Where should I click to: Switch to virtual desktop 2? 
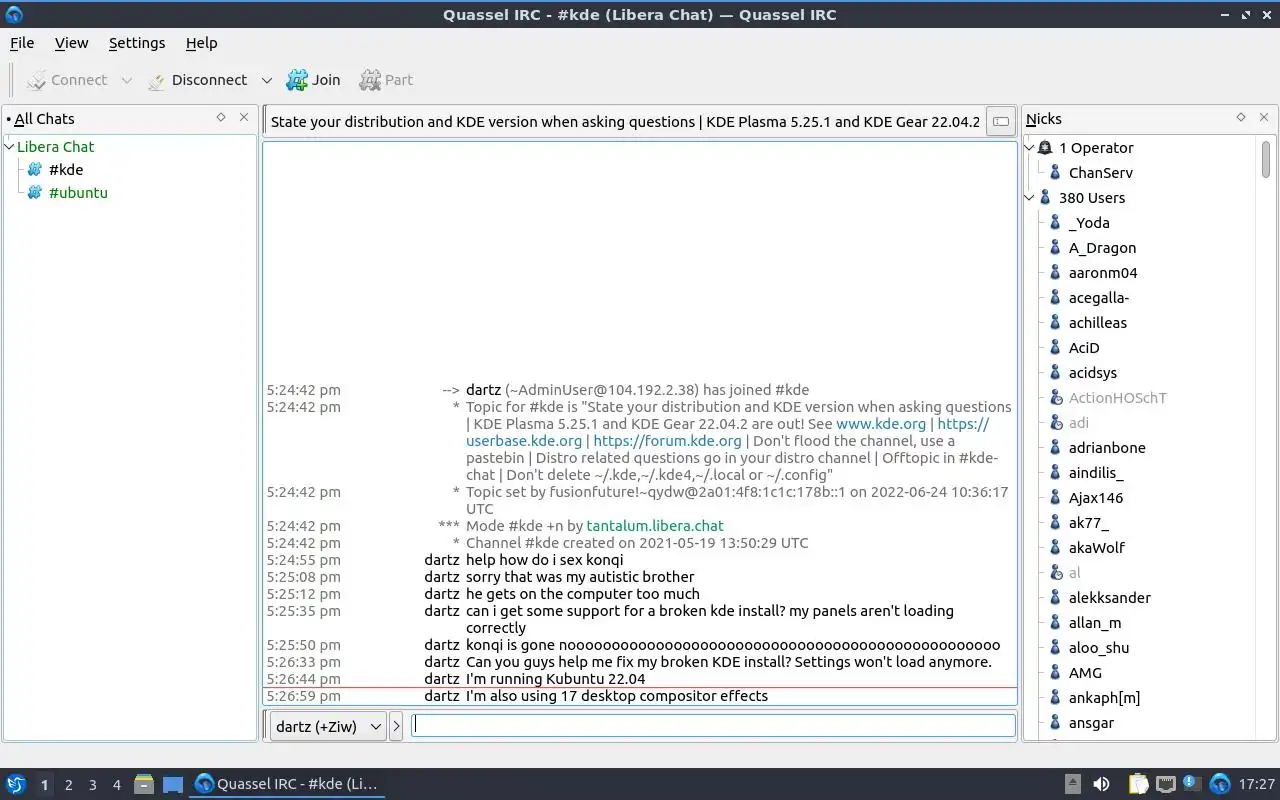click(68, 785)
